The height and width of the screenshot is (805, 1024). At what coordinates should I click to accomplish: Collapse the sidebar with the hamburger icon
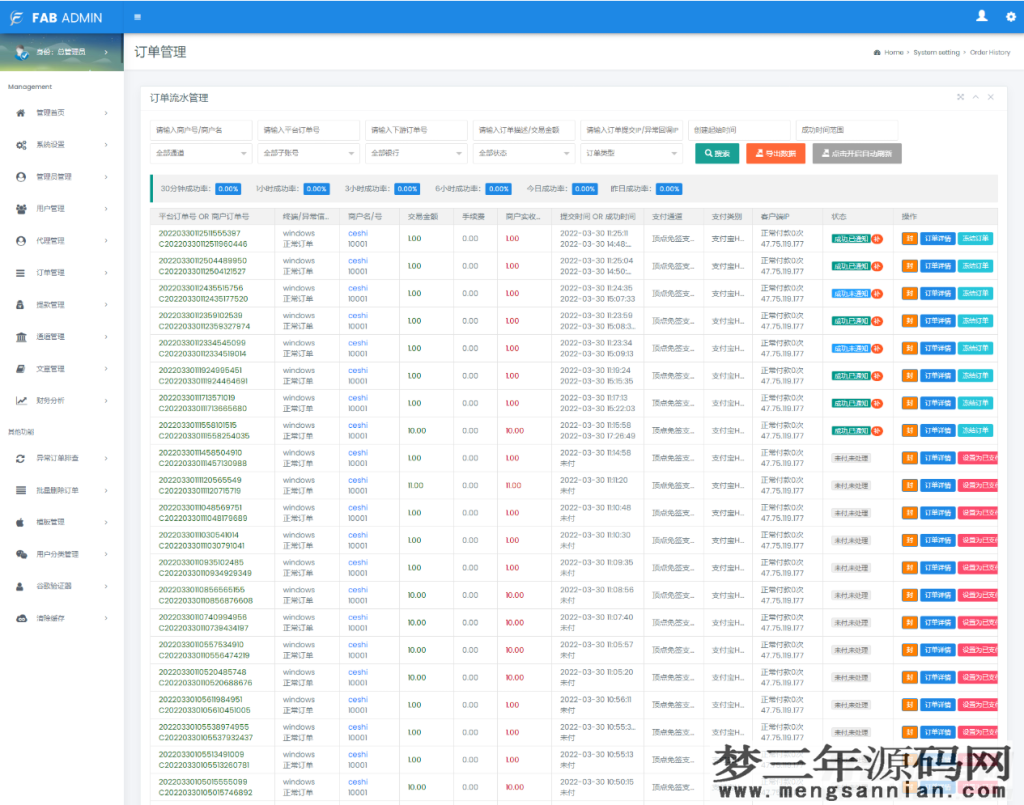pos(138,17)
